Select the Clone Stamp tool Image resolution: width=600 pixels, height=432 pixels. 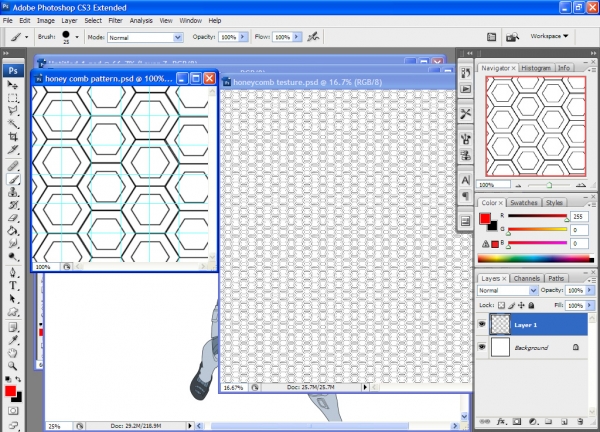pyautogui.click(x=13, y=192)
